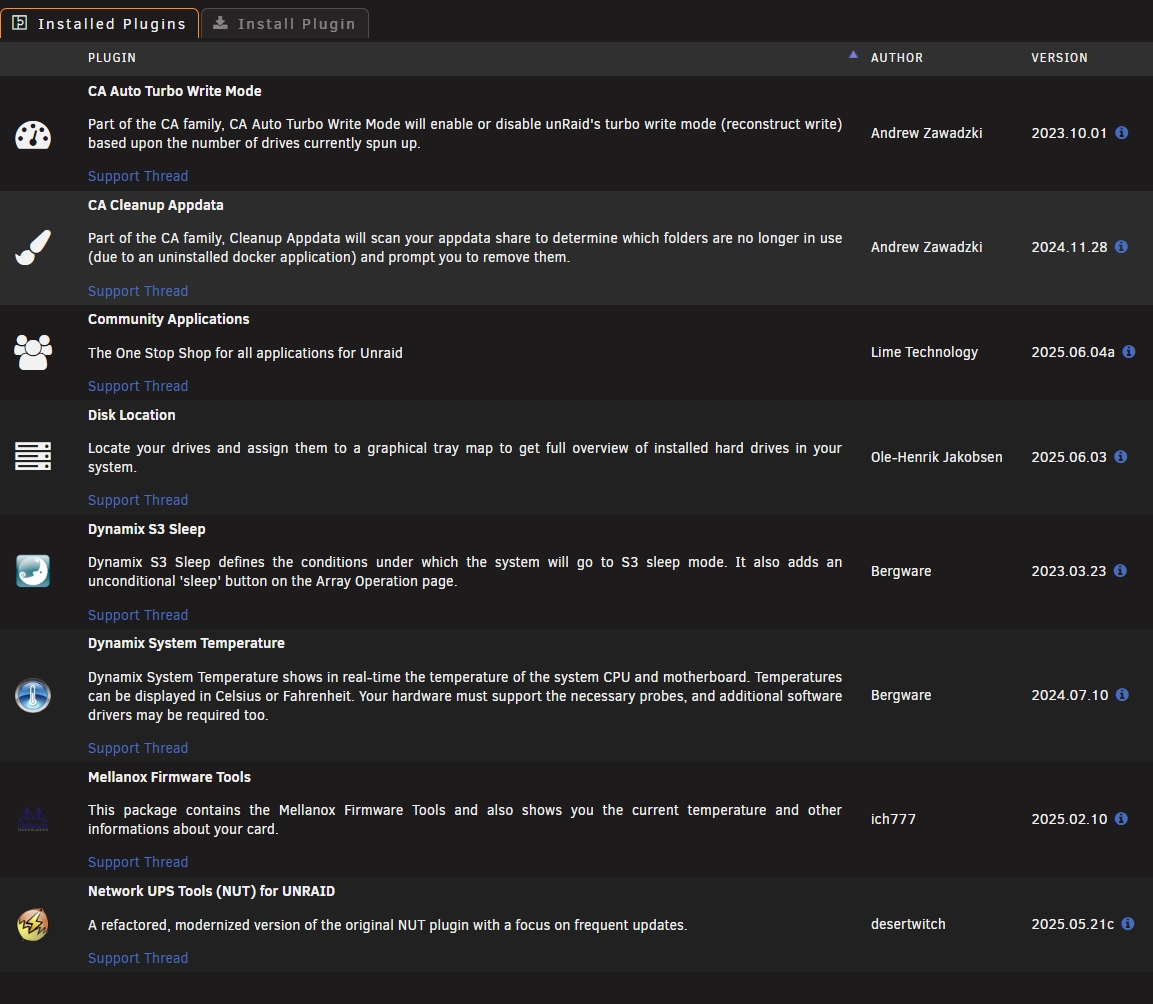This screenshot has width=1153, height=1004.
Task: Open info icon next to version 2025.06.04a
Action: tap(1129, 352)
